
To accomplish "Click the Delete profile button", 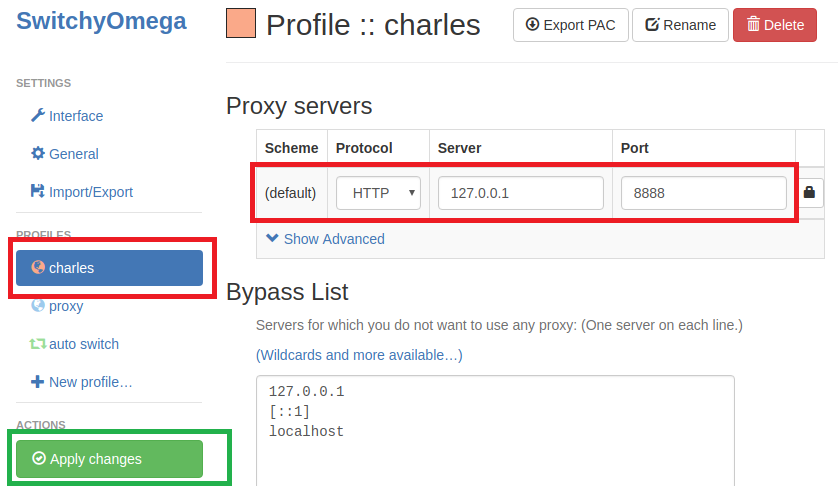I will click(775, 25).
